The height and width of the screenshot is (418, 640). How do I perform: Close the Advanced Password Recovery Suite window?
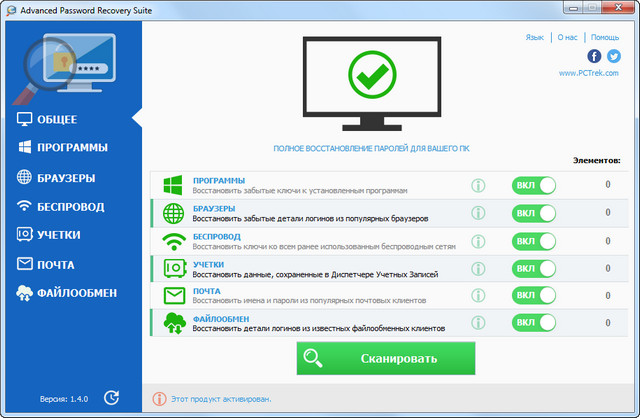(618, 7)
